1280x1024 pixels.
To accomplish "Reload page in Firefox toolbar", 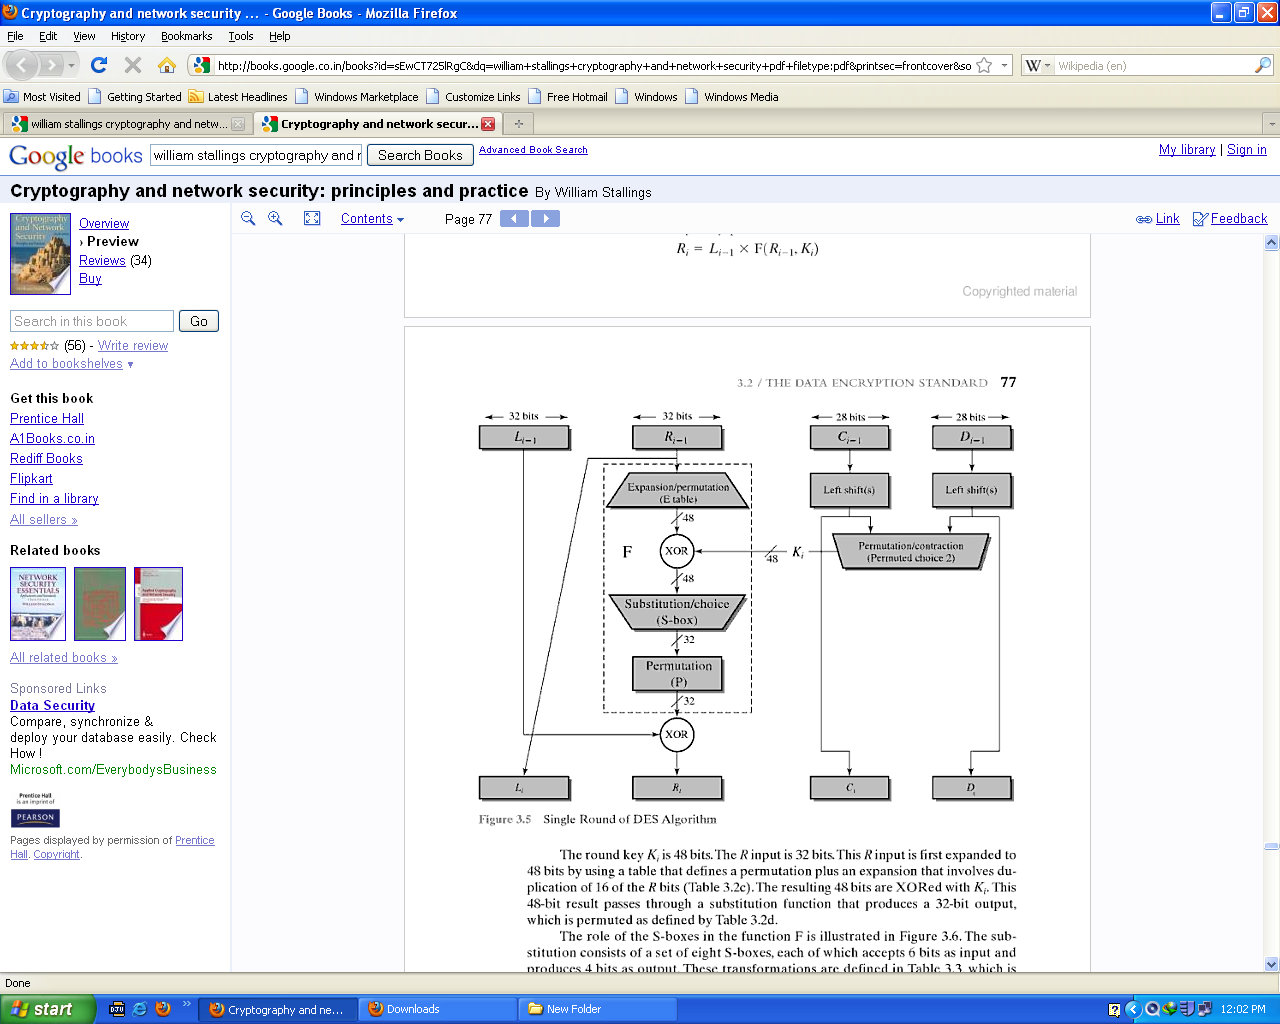I will point(98,65).
